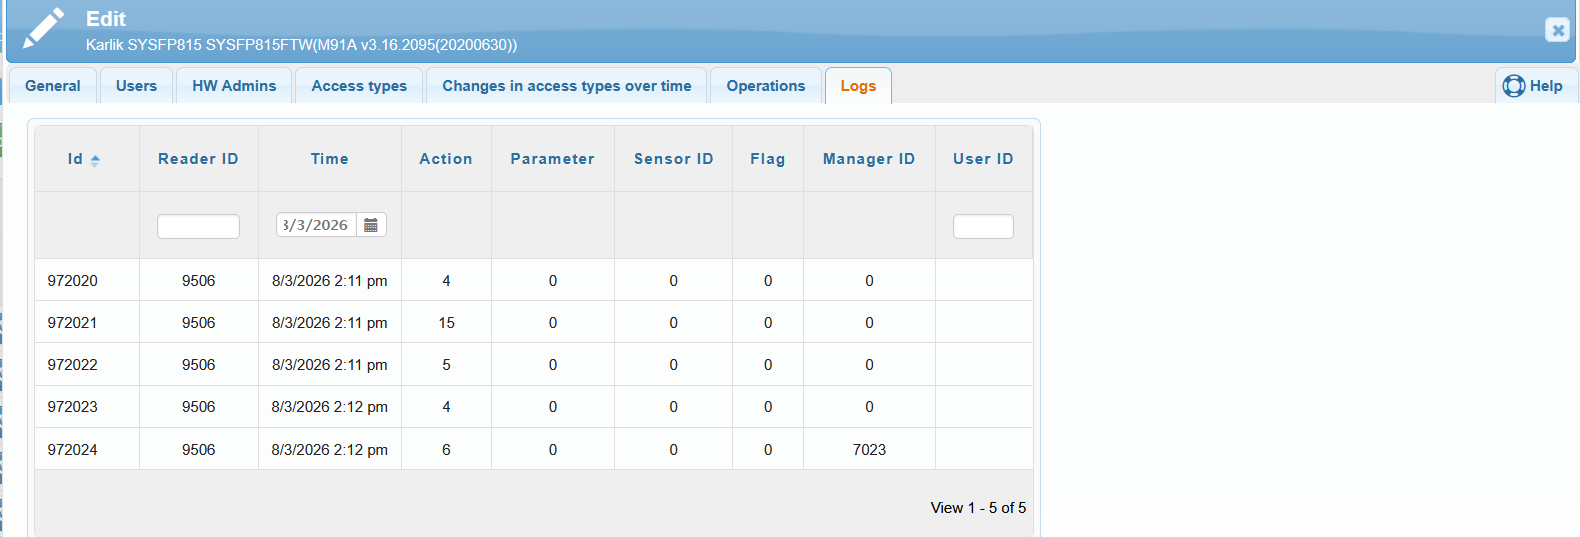This screenshot has height=537, width=1580.
Task: Sort by the Sensor ID column header
Action: click(674, 159)
